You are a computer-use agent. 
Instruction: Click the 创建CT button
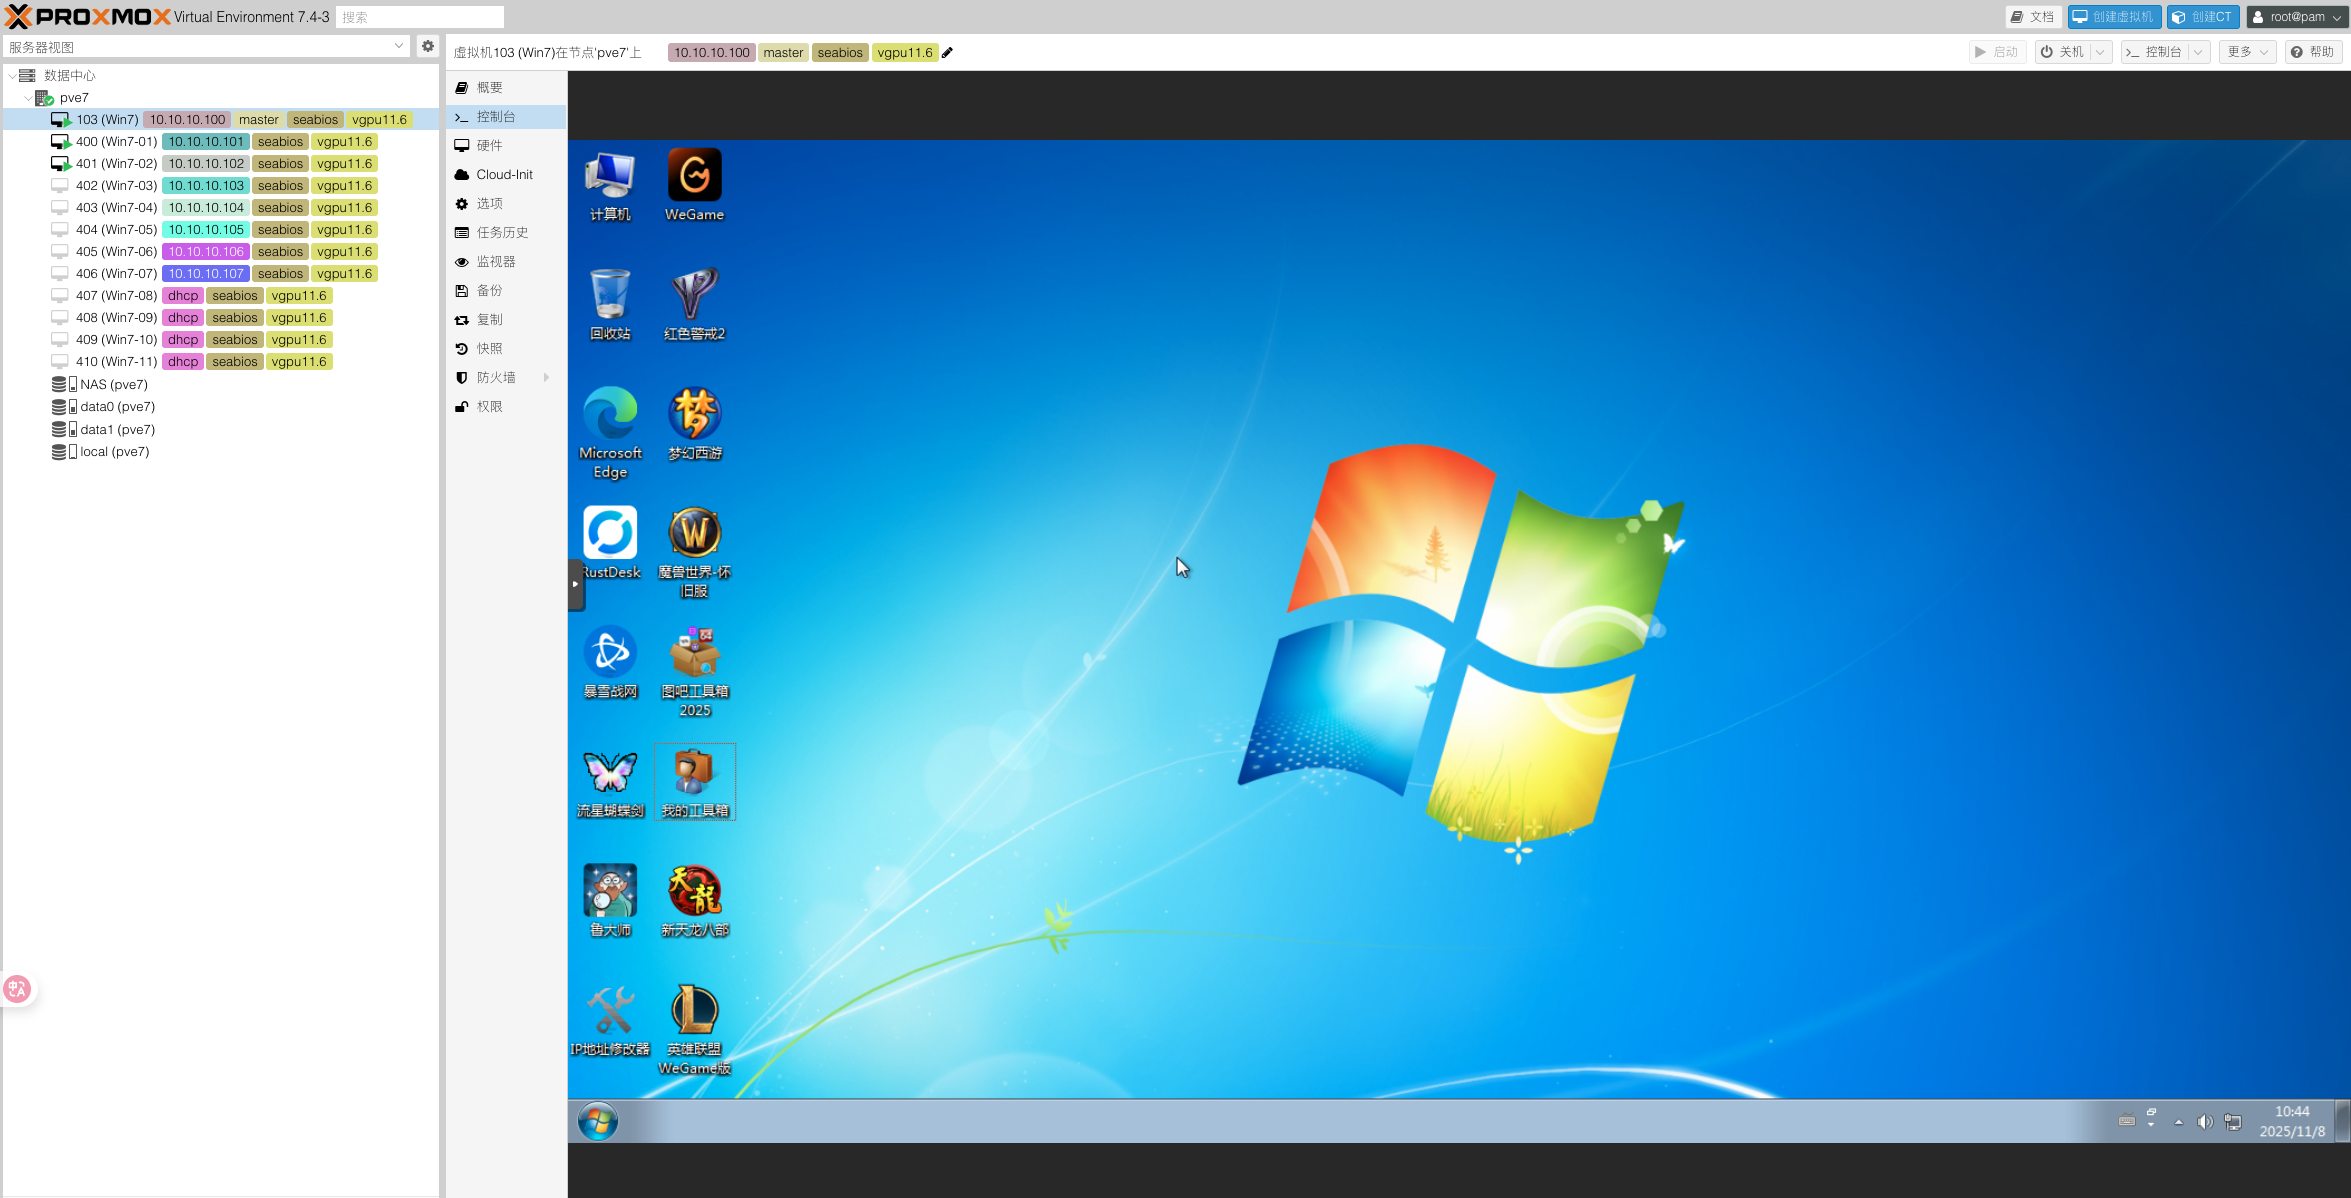2202,17
